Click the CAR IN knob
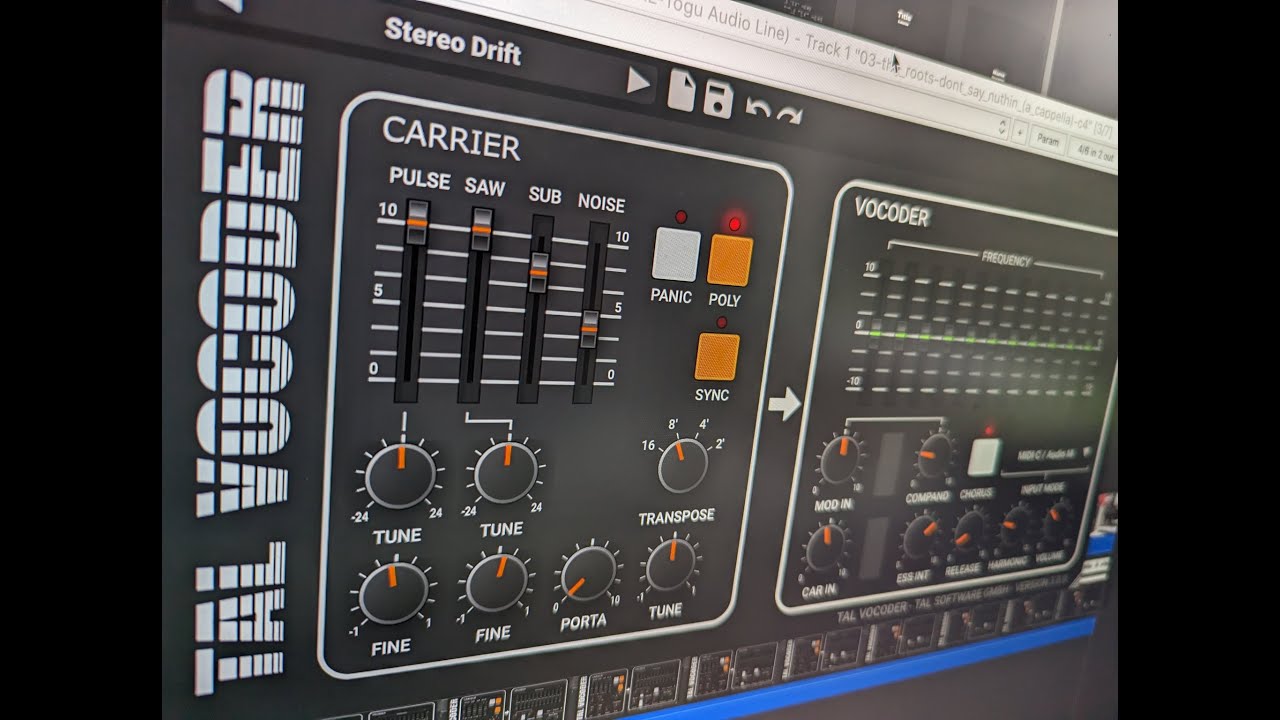Screen dimensions: 1280x720 [826, 548]
